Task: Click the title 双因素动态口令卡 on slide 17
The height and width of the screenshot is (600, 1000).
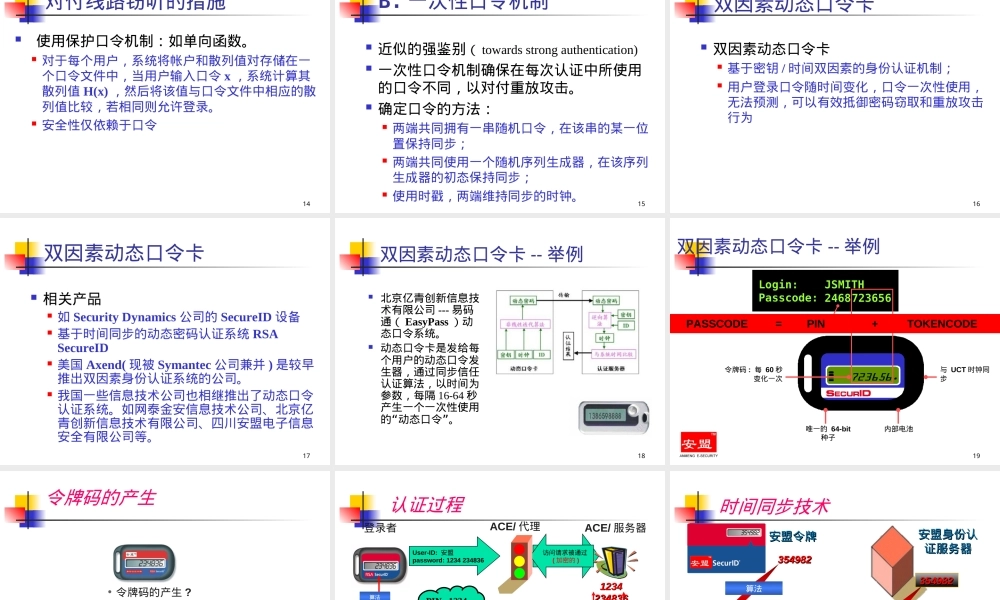Action: tap(124, 253)
